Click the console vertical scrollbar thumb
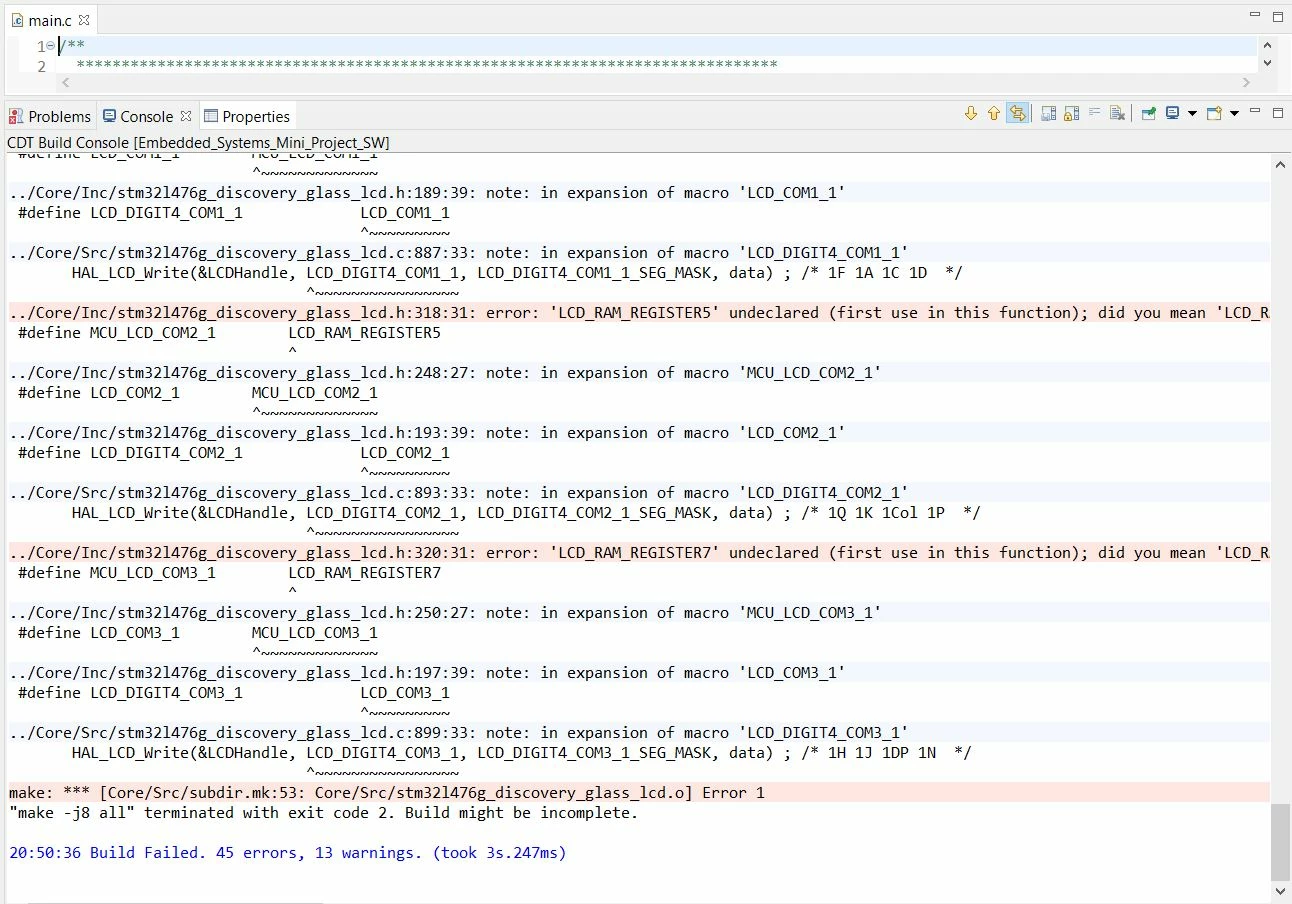The height and width of the screenshot is (904, 1292). click(1279, 840)
